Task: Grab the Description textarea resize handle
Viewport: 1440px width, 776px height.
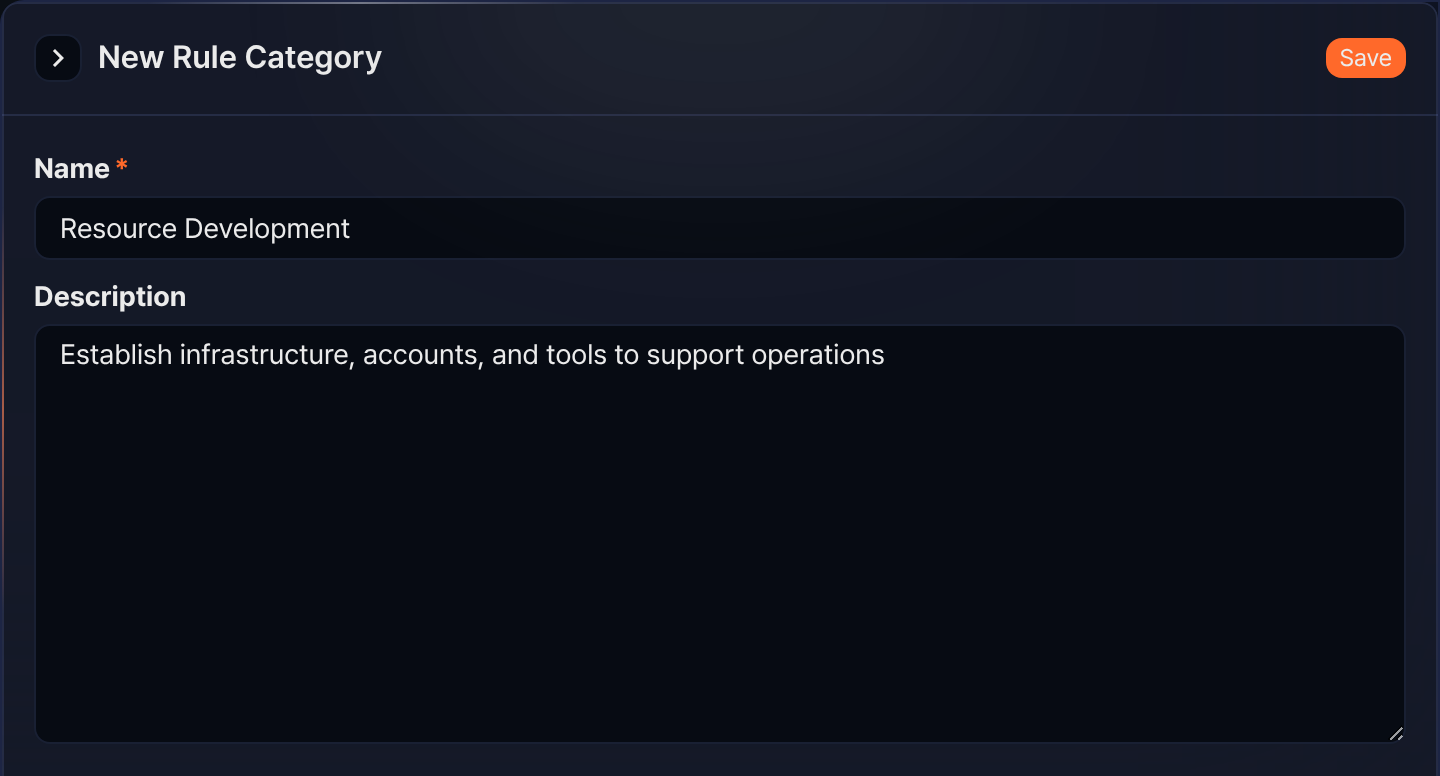Action: 1395,733
